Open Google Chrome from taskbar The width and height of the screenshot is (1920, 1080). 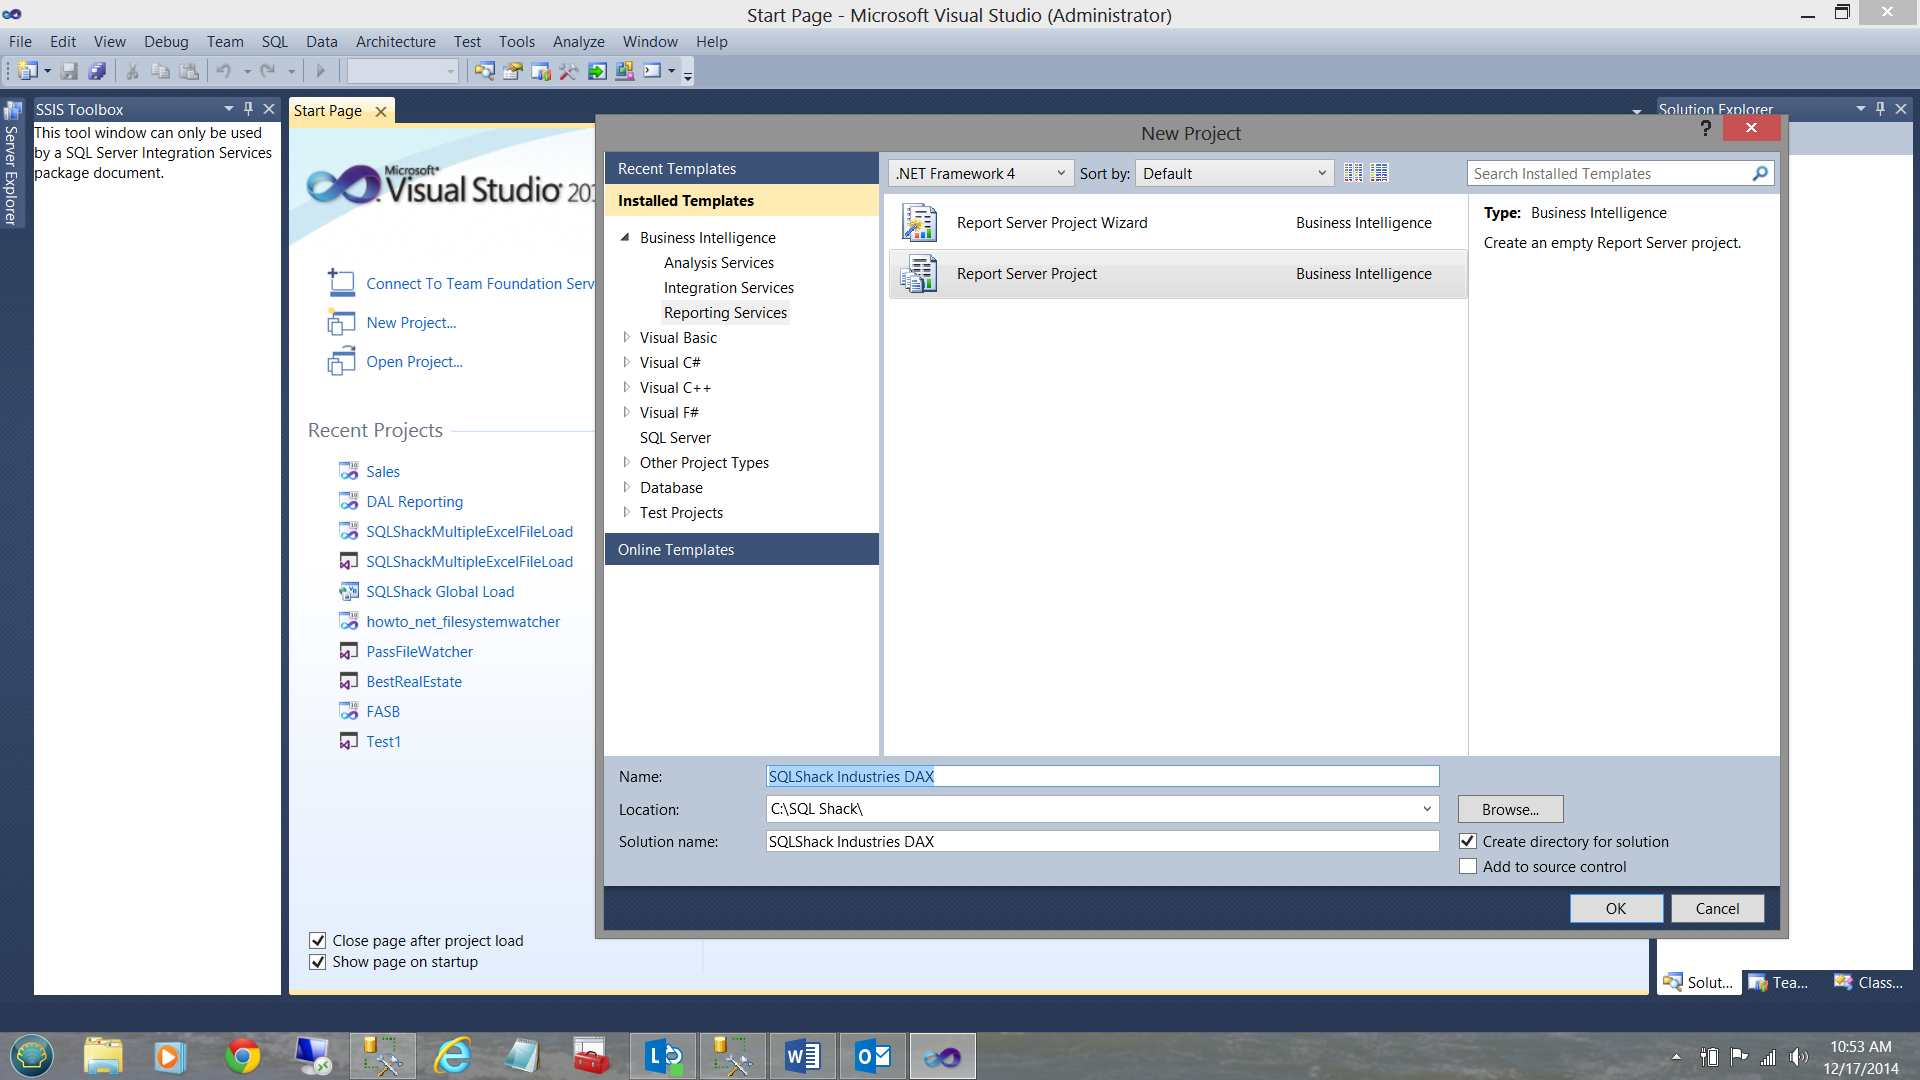(242, 1056)
